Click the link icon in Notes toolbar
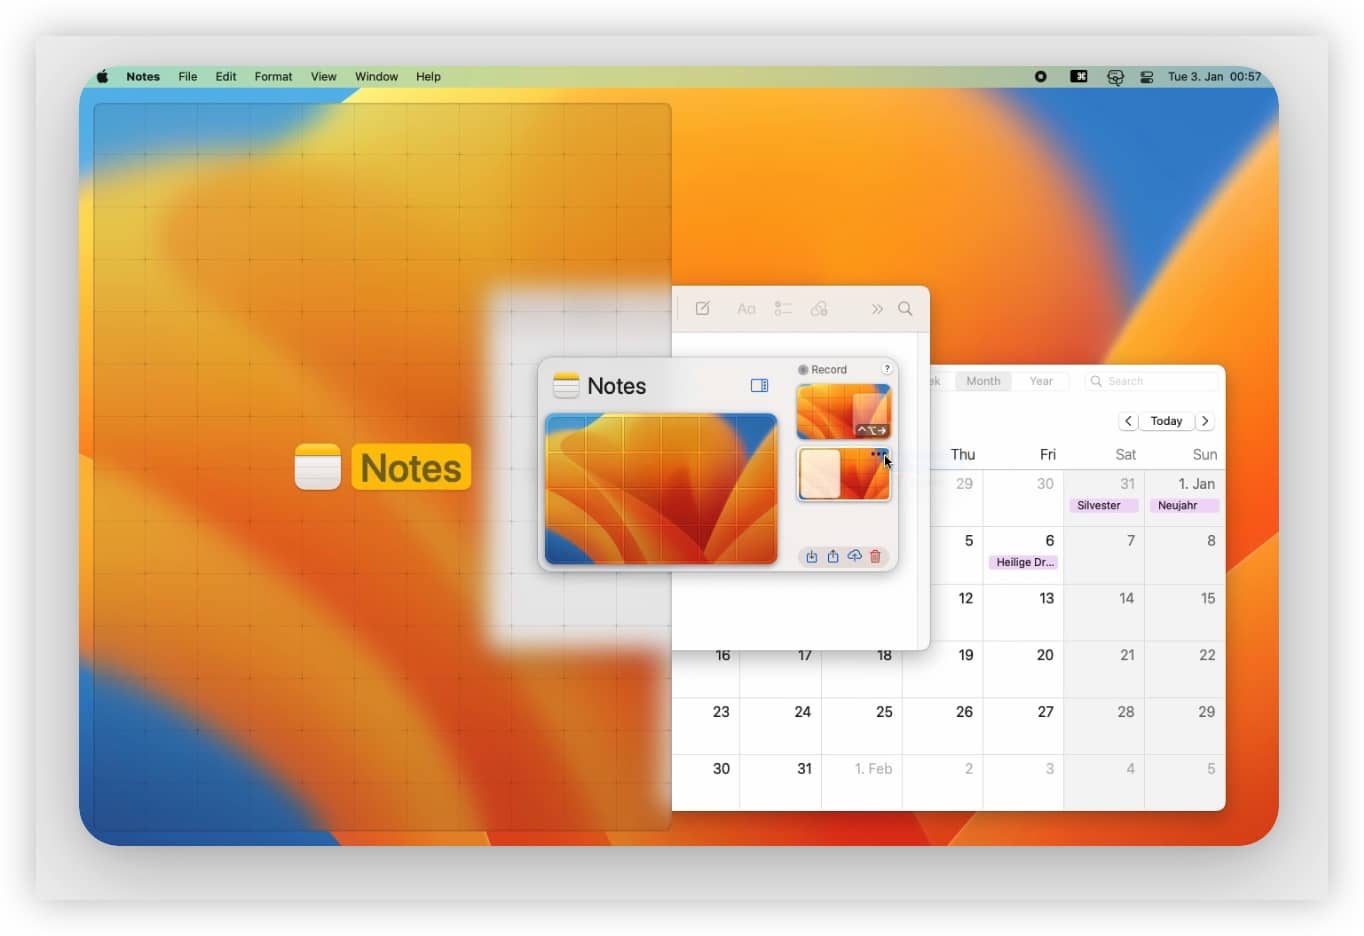The image size is (1364, 936). point(819,309)
